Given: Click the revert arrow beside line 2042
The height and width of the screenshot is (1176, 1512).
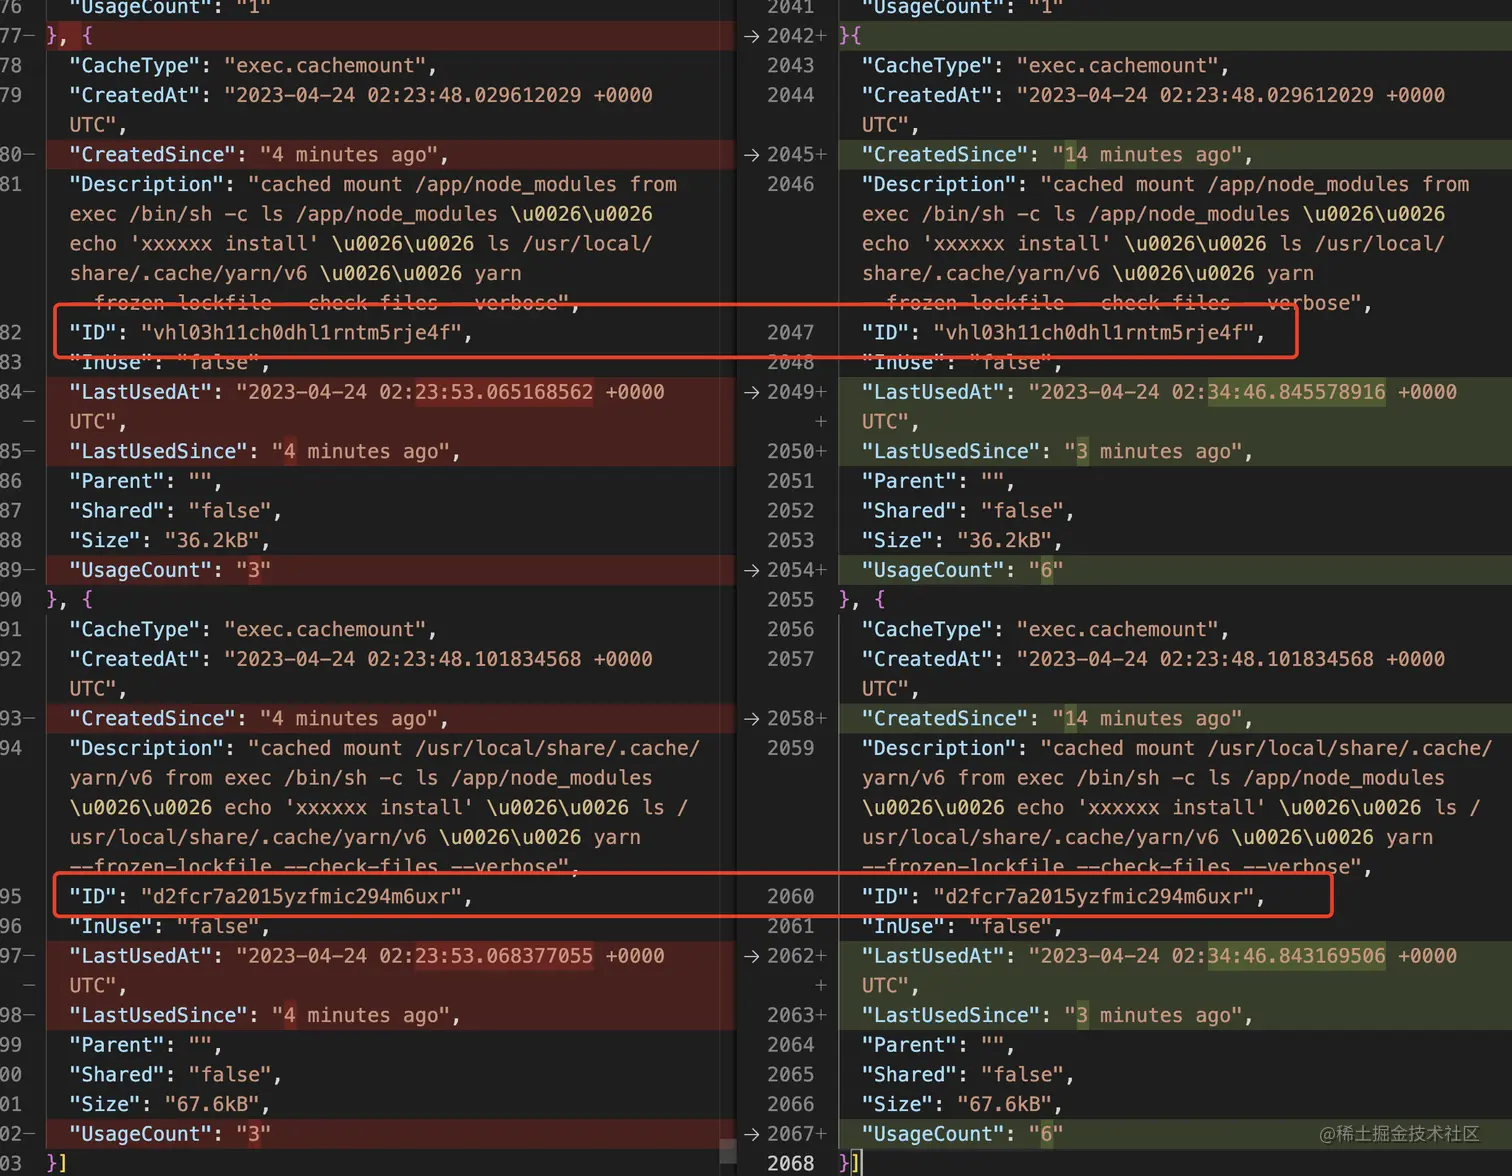Looking at the screenshot, I should [751, 36].
